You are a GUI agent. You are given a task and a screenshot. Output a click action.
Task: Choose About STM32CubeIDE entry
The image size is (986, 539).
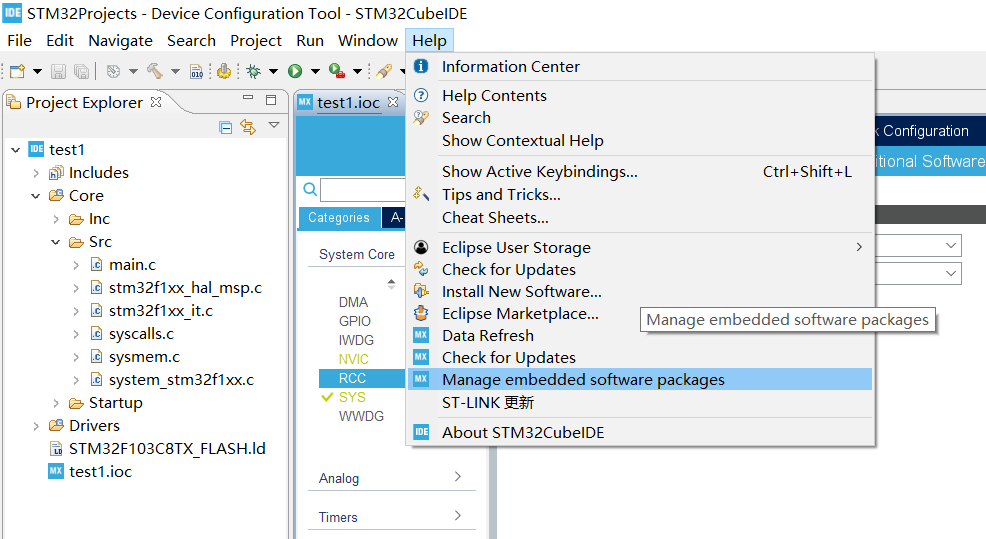tap(640, 433)
